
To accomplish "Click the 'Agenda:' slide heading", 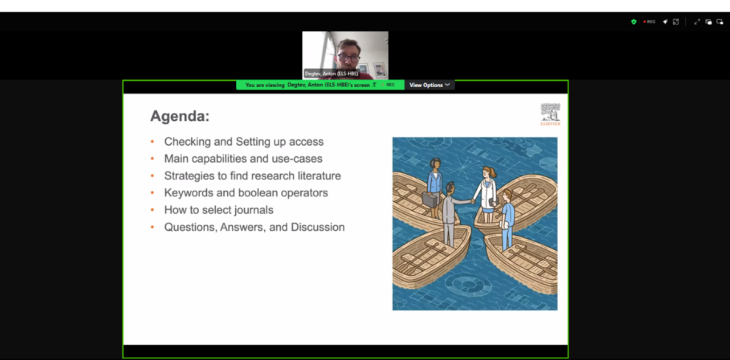I will [180, 116].
